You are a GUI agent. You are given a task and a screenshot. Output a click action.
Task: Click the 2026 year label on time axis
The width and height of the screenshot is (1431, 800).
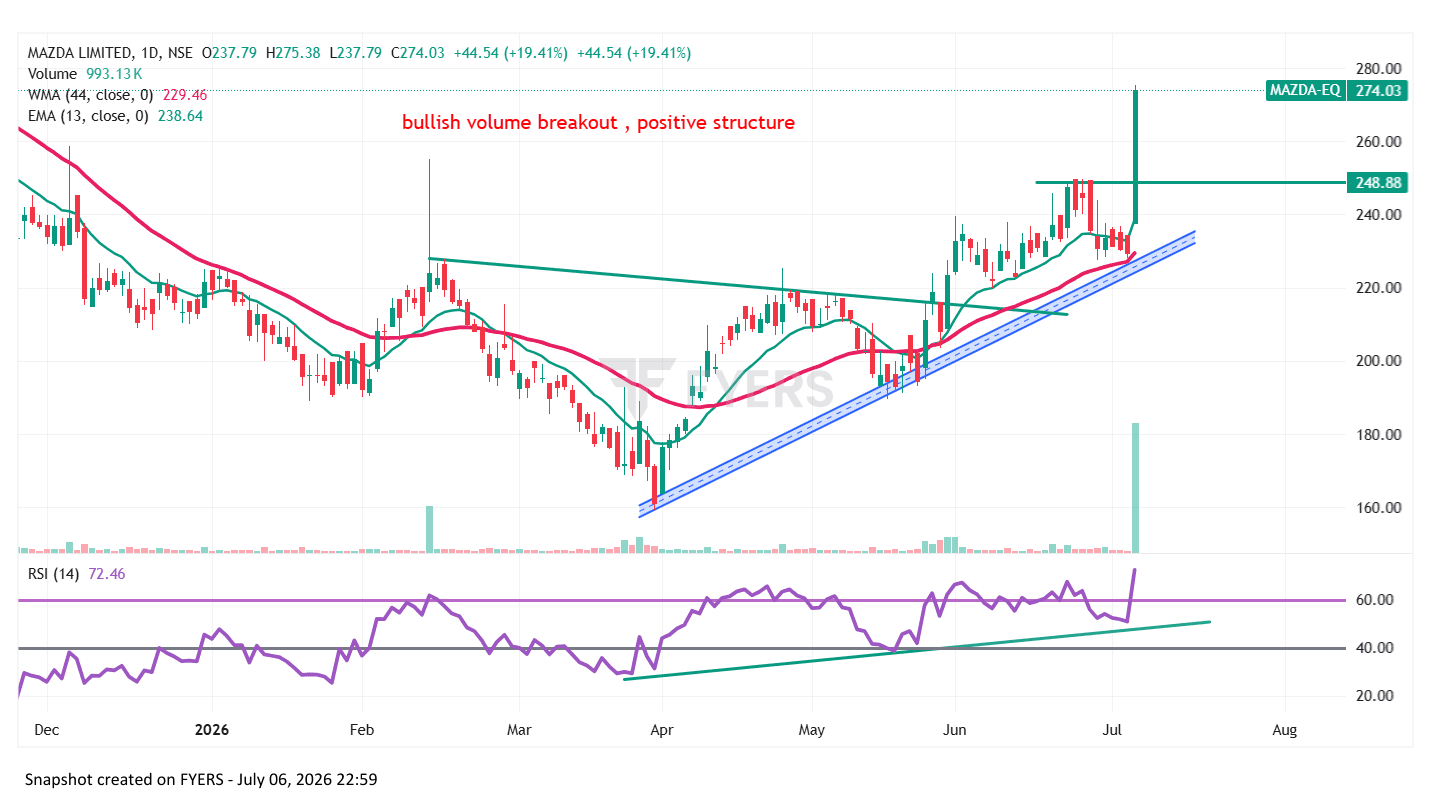click(212, 730)
